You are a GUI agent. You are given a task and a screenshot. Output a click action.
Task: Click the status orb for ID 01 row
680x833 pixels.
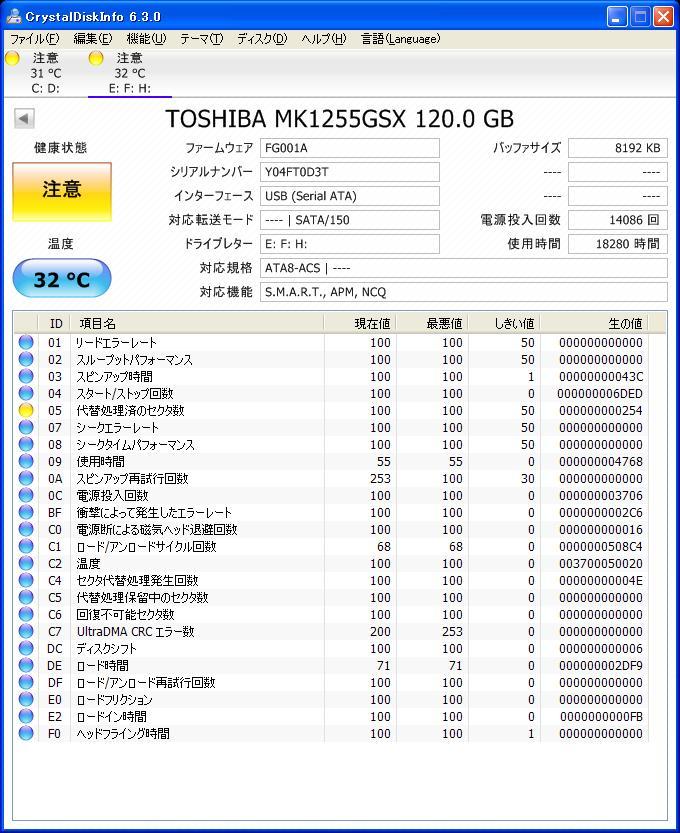(x=26, y=342)
